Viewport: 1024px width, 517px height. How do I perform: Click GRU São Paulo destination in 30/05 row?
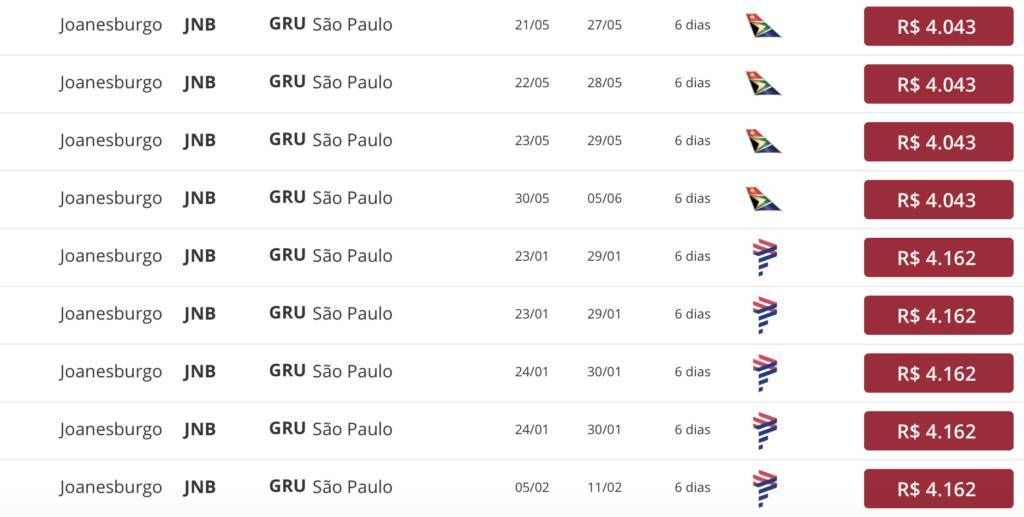(330, 198)
